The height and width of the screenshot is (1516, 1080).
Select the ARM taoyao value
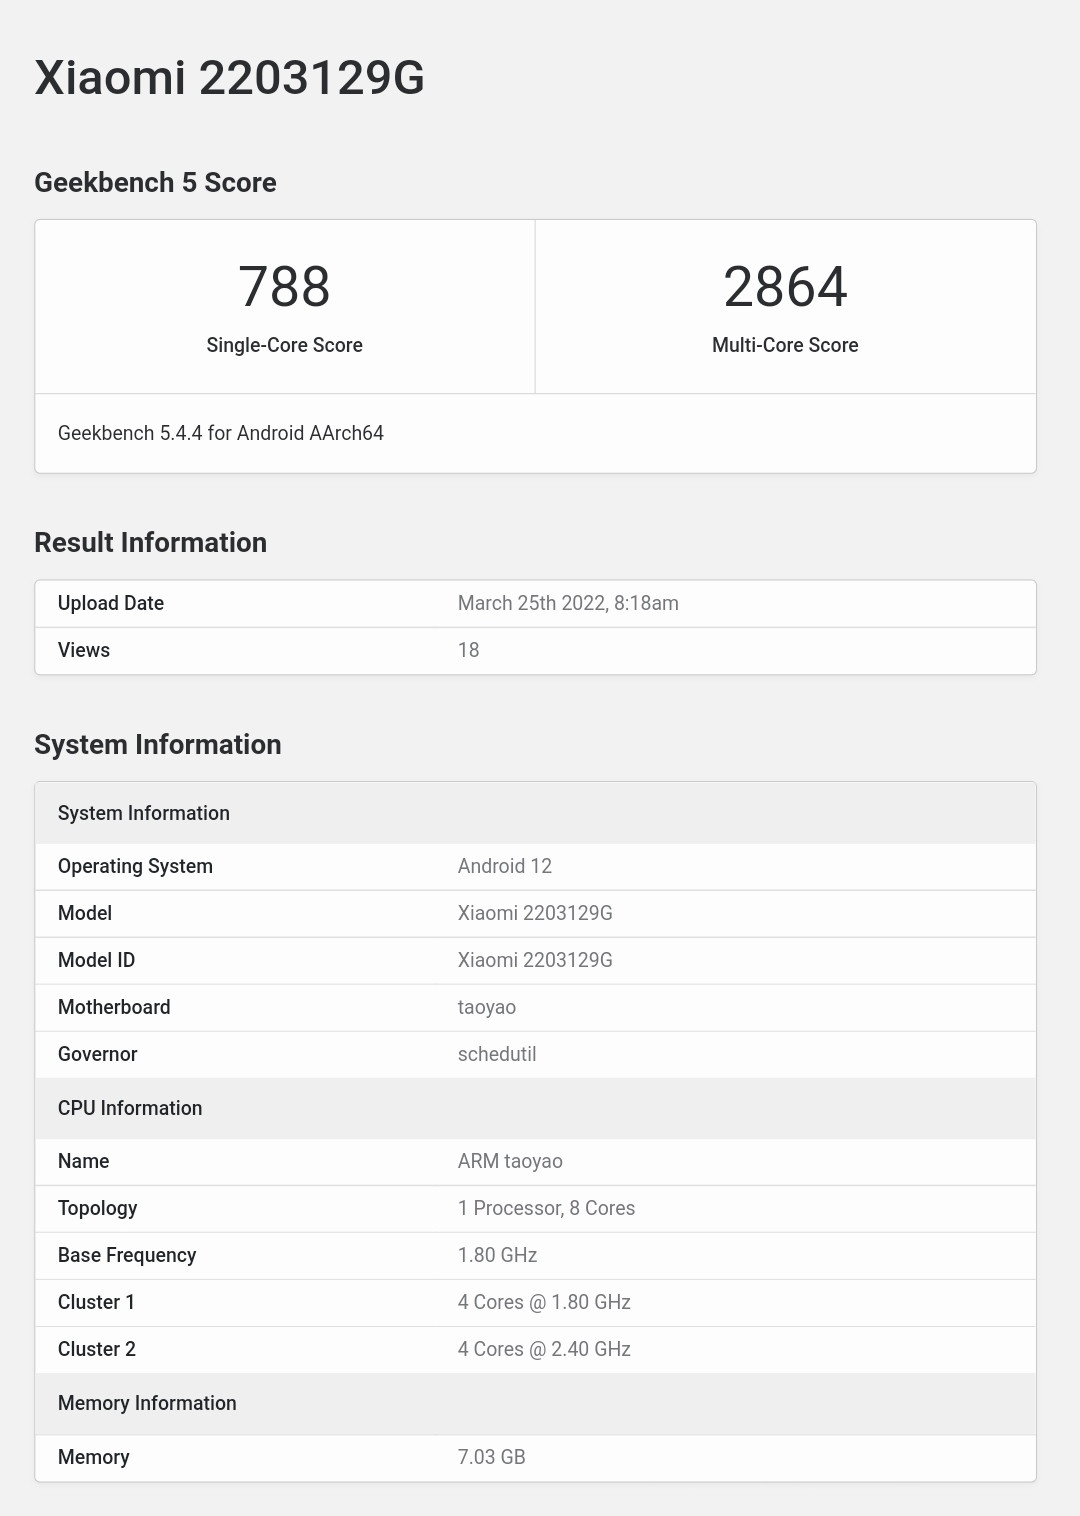pyautogui.click(x=510, y=1162)
